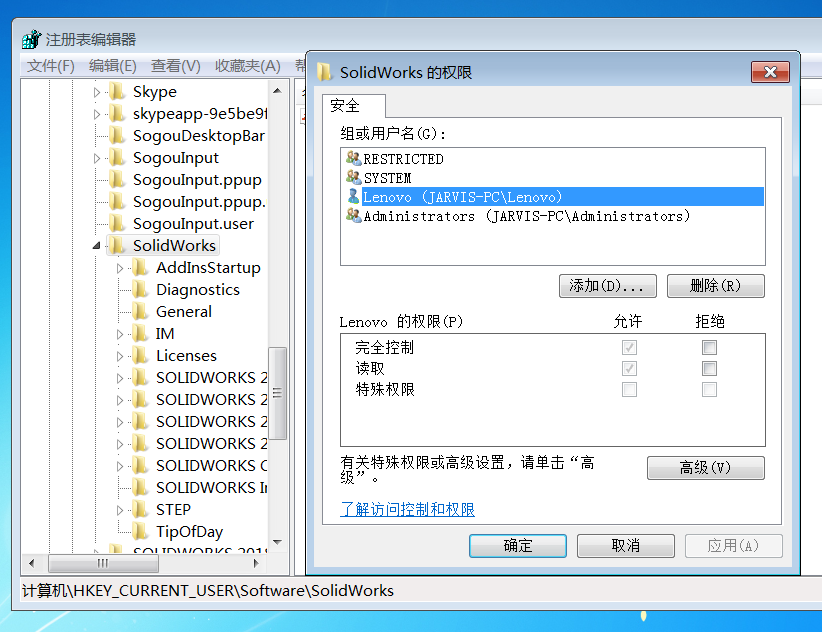Select RESTRICTED in the user list
Viewport: 822px width, 632px height.
tap(403, 159)
